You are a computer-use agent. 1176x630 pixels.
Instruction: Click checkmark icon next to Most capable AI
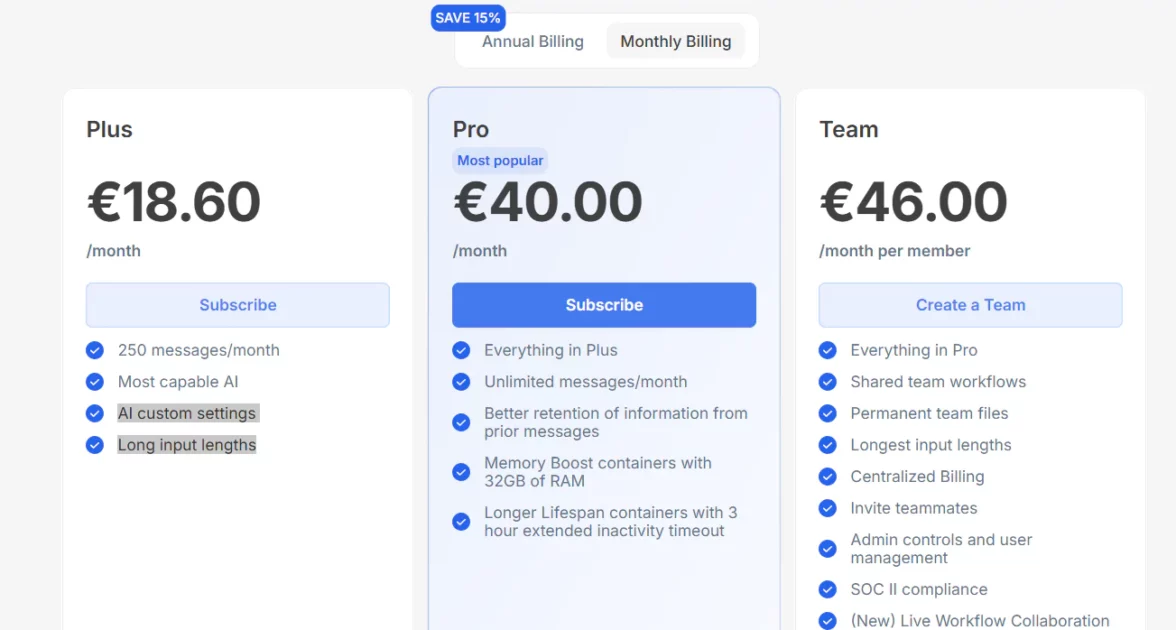coord(95,382)
